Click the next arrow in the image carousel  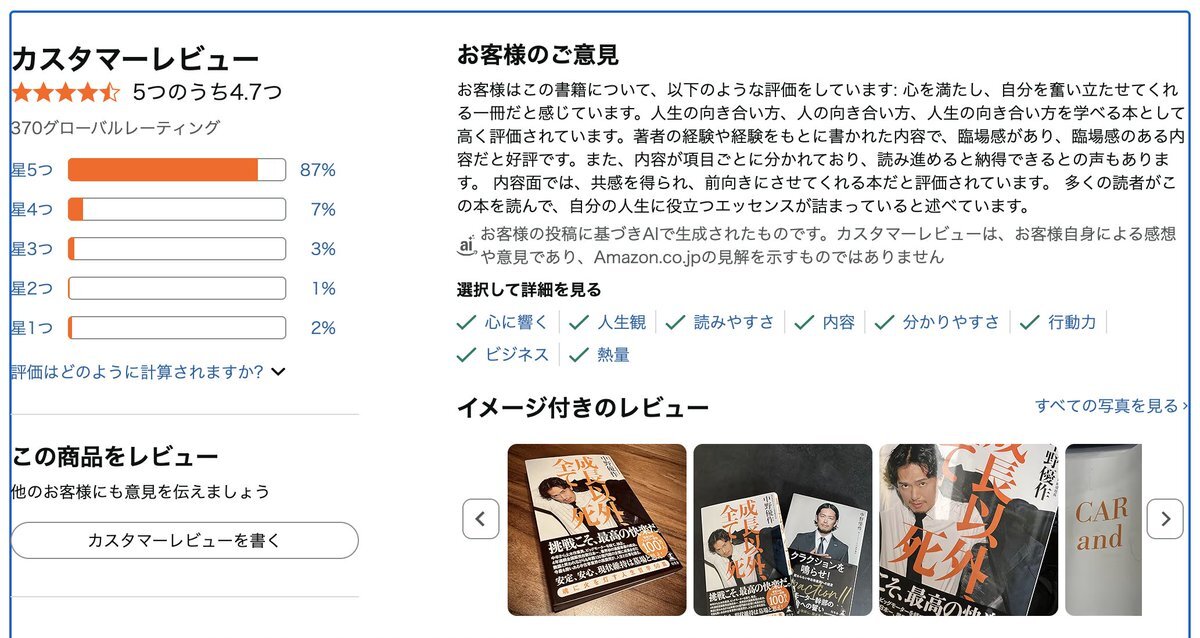[1165, 519]
